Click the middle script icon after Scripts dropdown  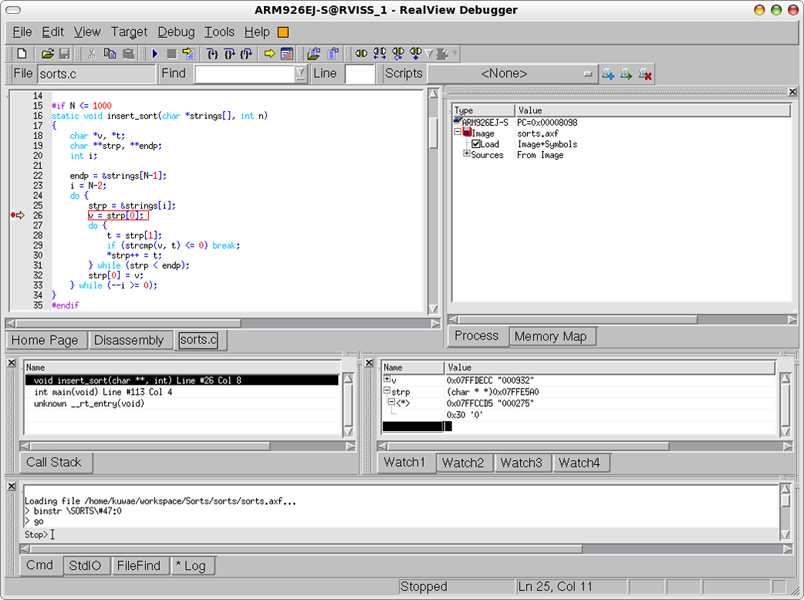pos(626,74)
